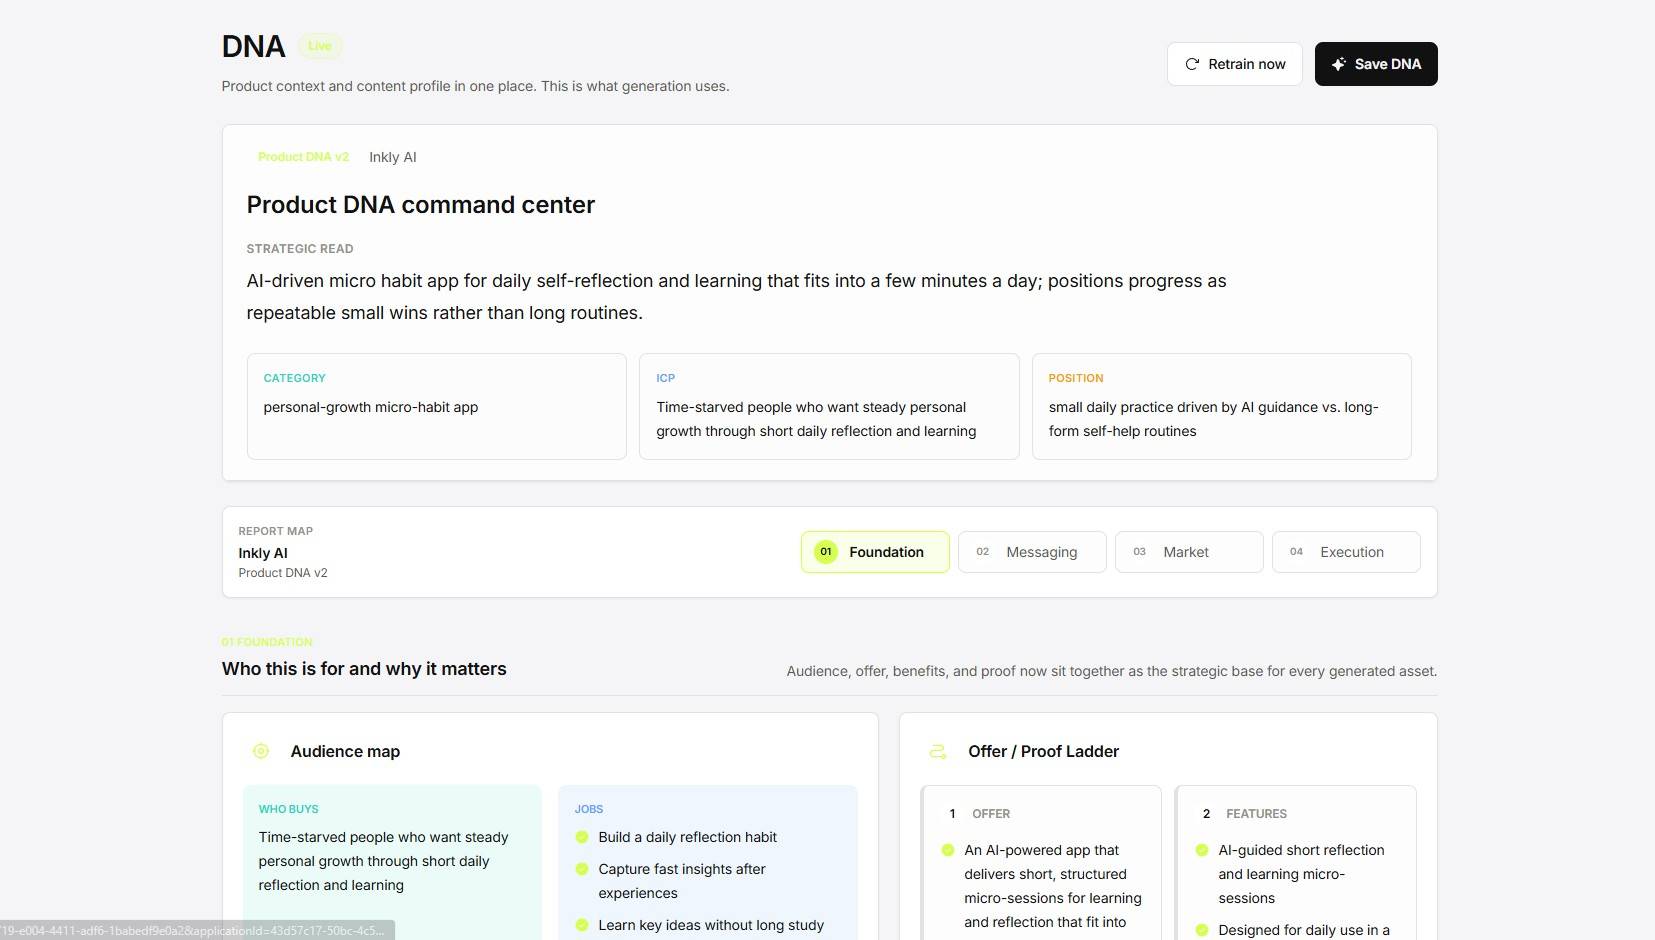Click the OFFER step 1 header

980,814
